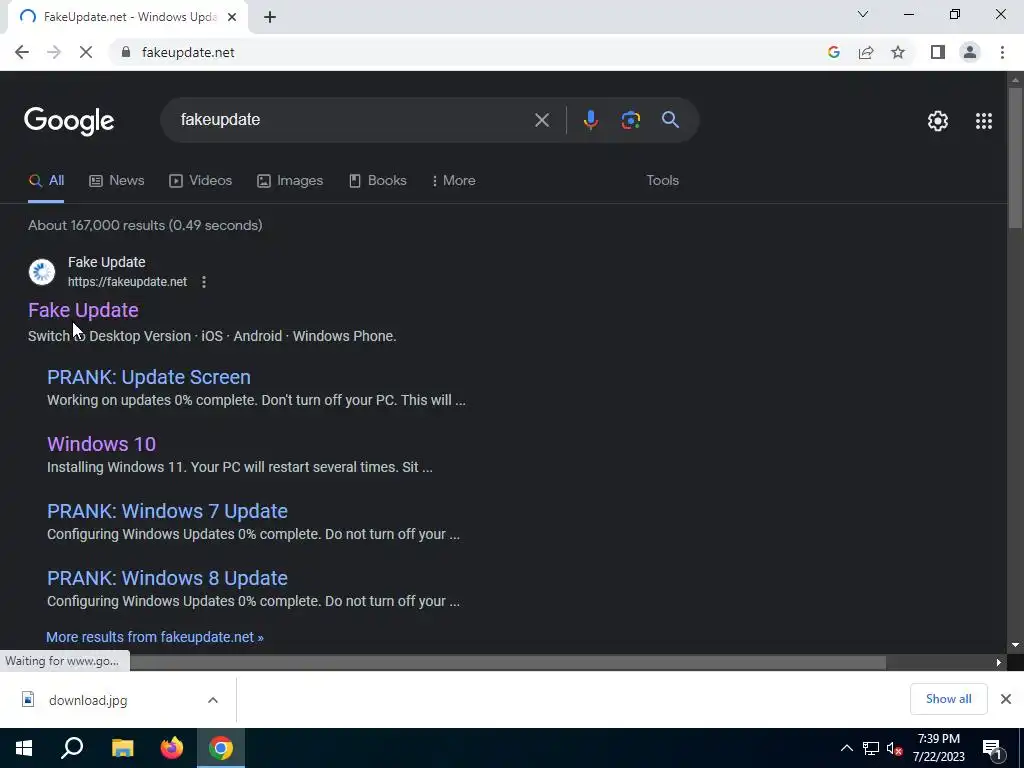Open Google icon in the address bar
The image size is (1024, 768).
coord(833,52)
